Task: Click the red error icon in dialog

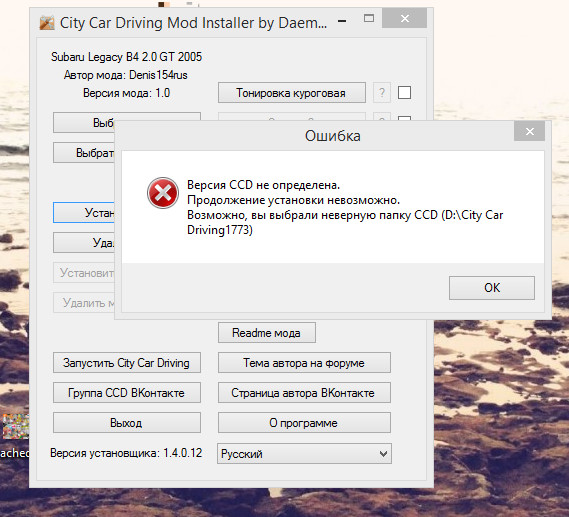Action: (163, 193)
